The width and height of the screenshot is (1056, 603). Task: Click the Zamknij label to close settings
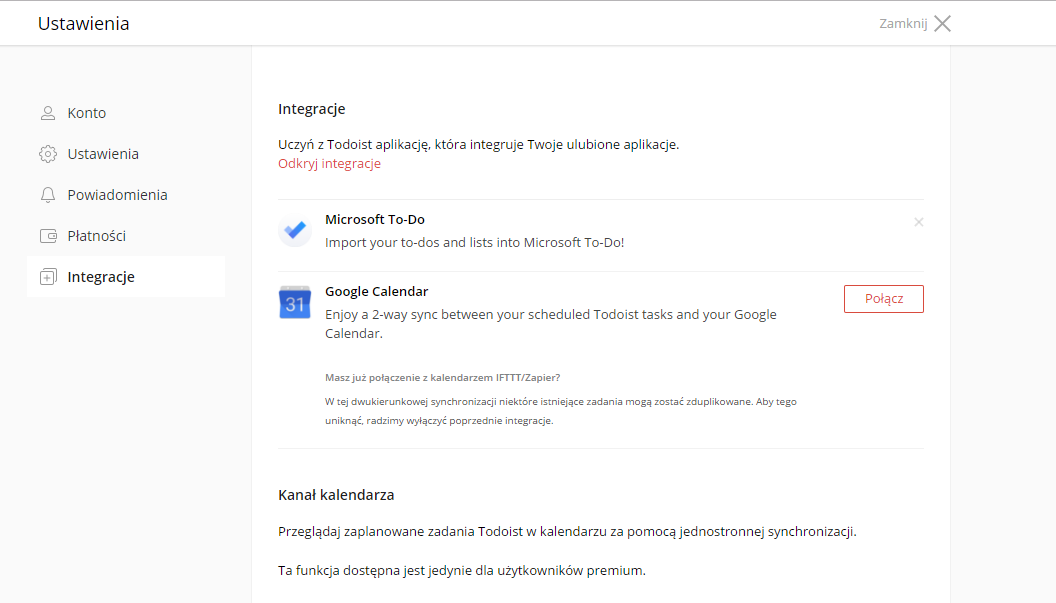tap(903, 24)
